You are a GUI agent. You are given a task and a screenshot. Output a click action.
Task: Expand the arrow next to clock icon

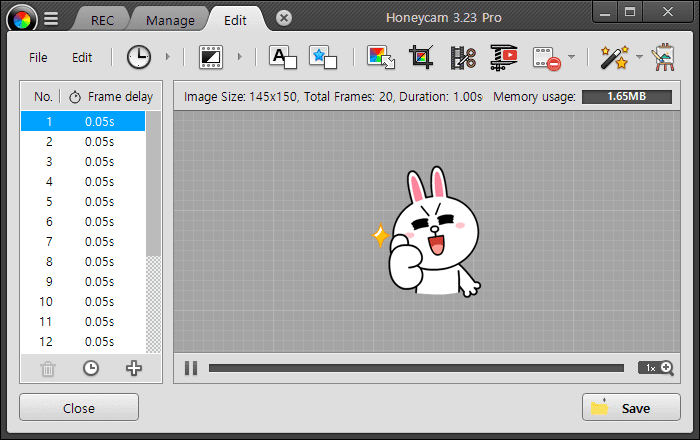pos(167,58)
